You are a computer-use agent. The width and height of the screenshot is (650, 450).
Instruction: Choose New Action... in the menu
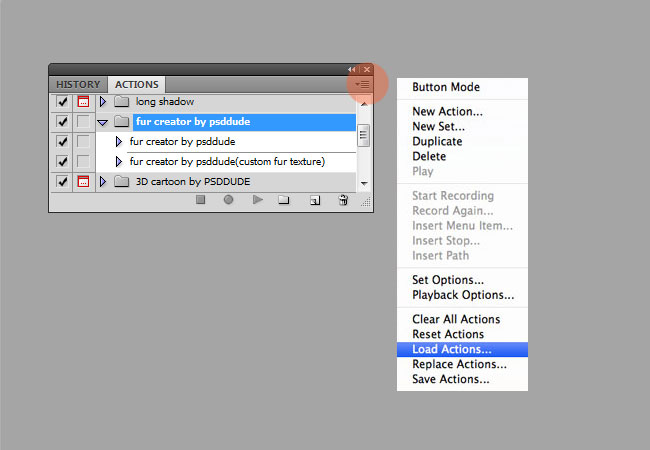[x=462, y=111]
